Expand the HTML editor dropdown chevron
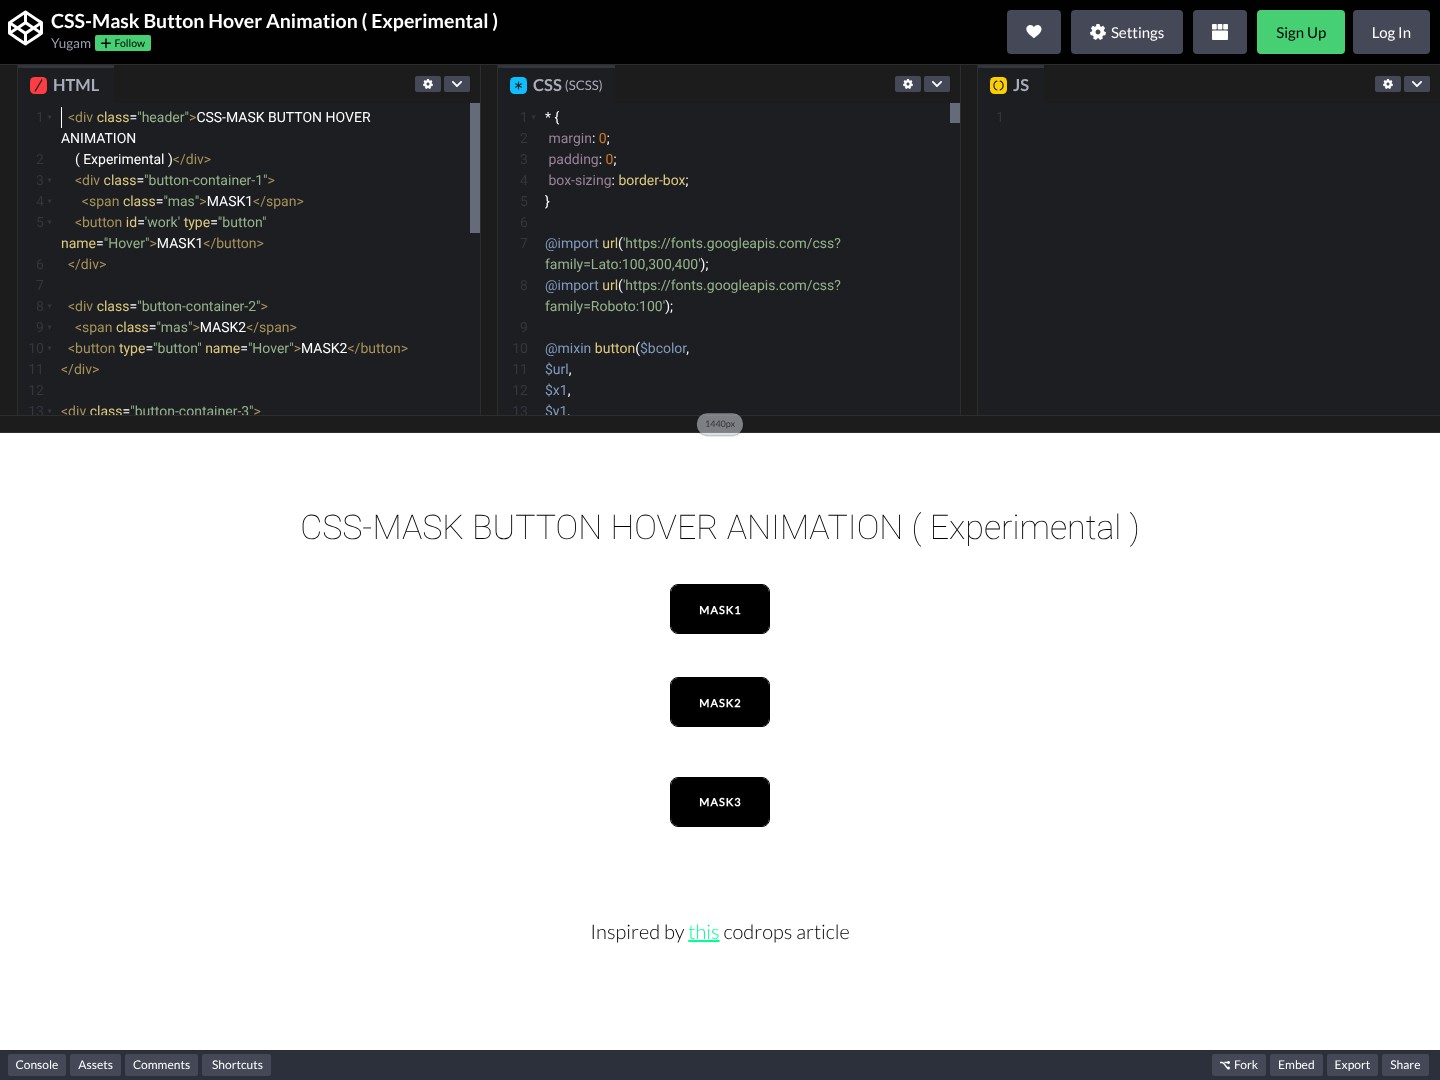Image resolution: width=1440 pixels, height=1080 pixels. pos(457,84)
